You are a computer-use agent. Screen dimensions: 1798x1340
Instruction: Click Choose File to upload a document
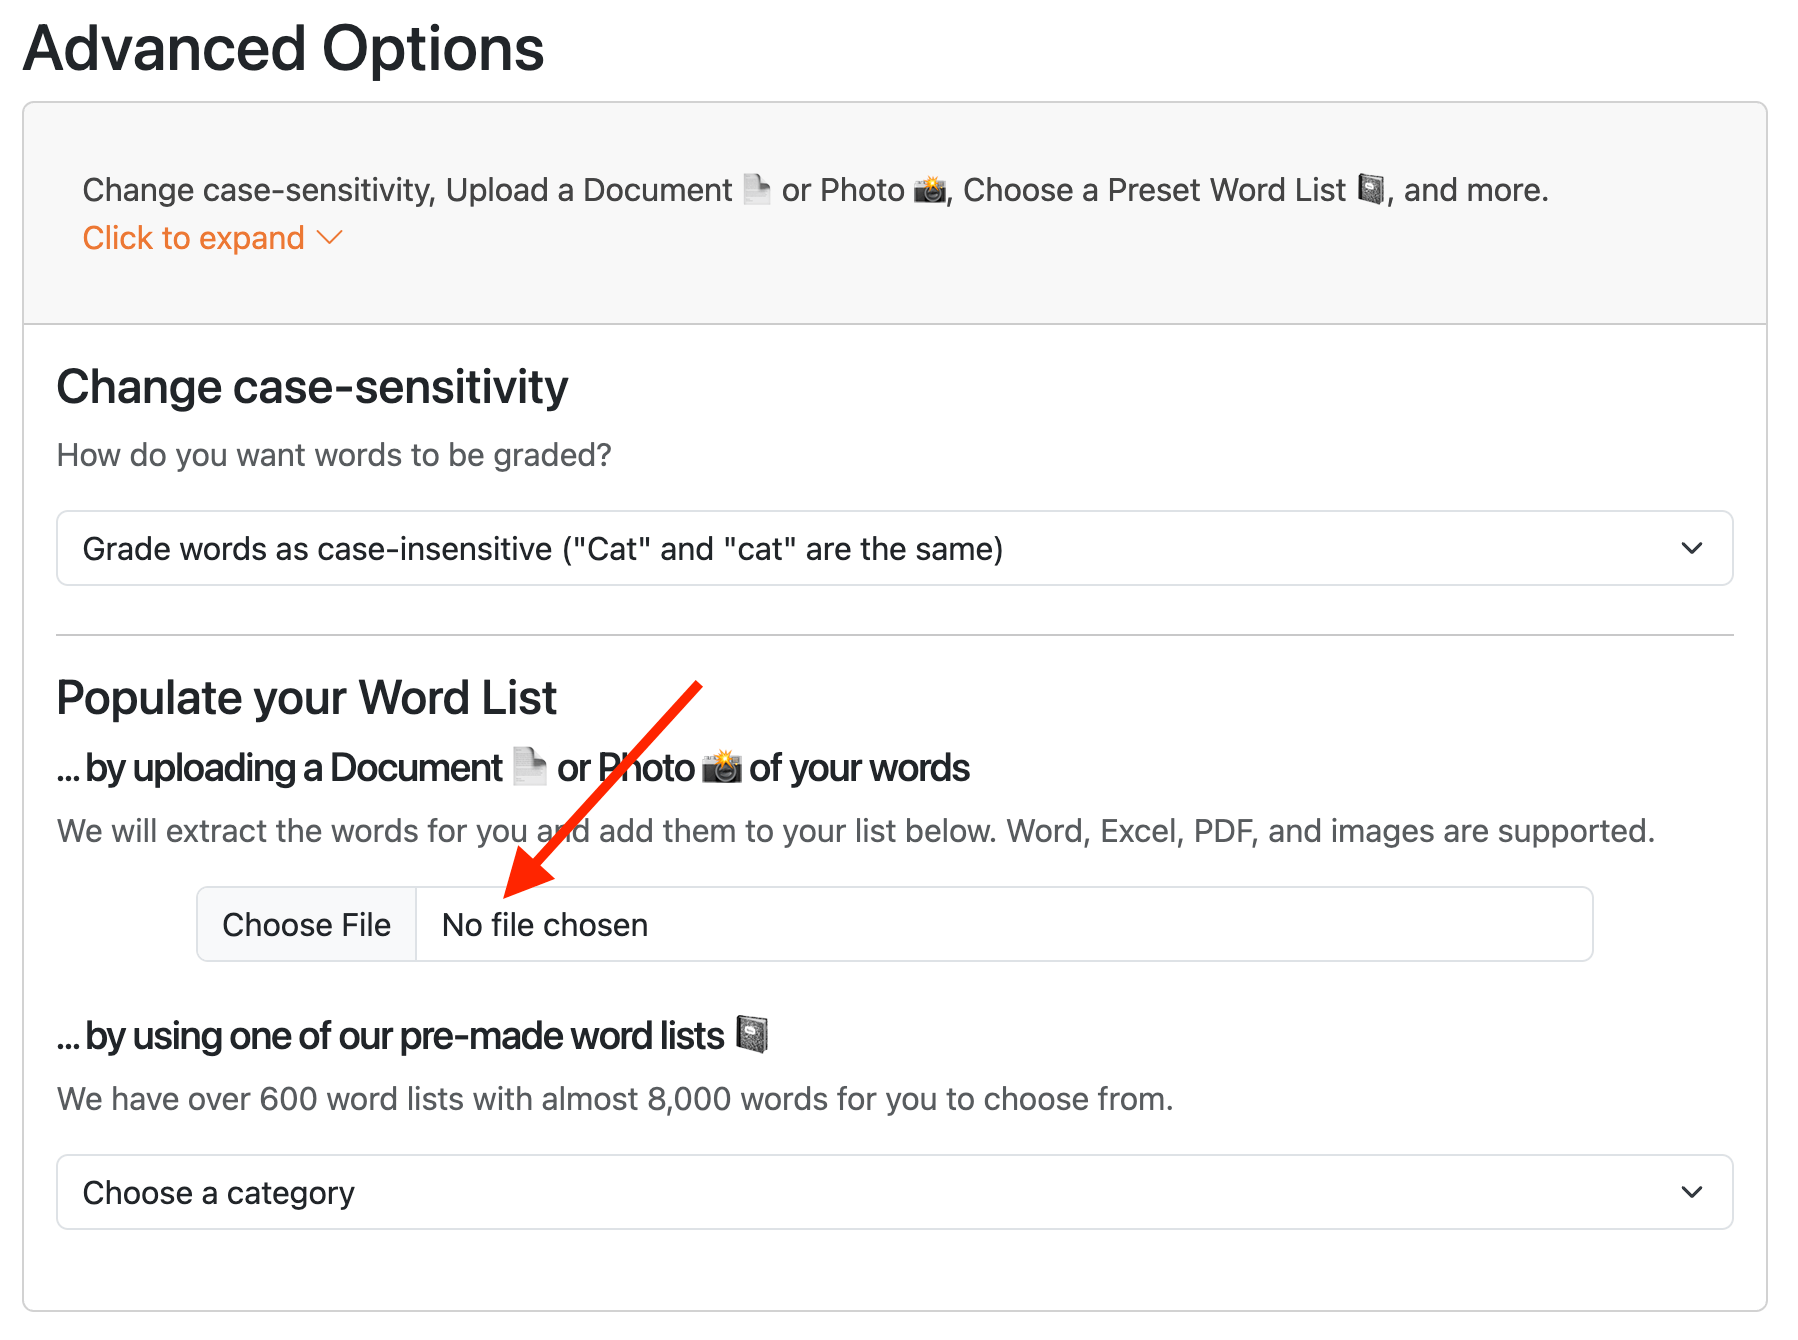tap(307, 924)
